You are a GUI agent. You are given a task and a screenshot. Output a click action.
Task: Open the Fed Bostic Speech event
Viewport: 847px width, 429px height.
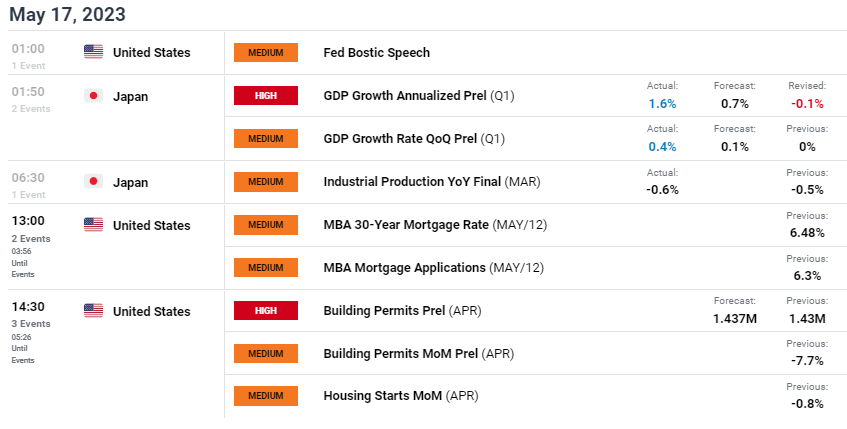(376, 52)
